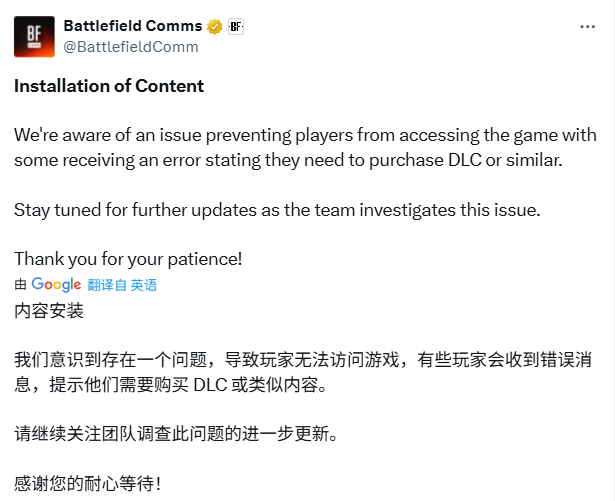Open the @BattlefieldComm handle link
This screenshot has height=501, width=615.
[131, 47]
